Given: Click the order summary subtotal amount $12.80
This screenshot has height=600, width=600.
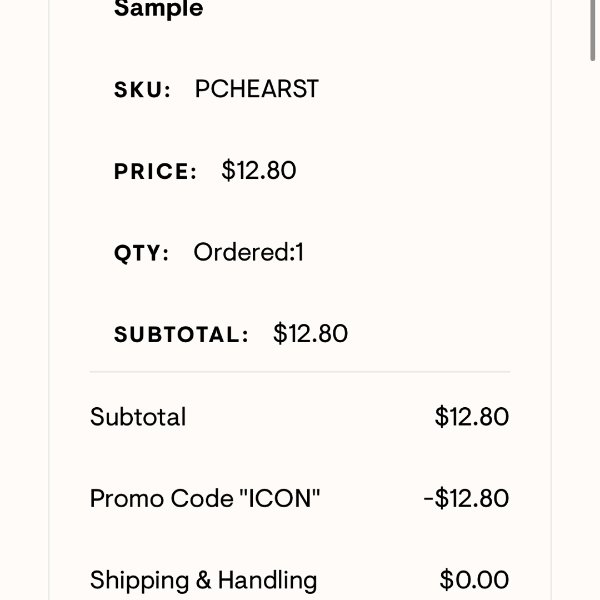Looking at the screenshot, I should 472,416.
